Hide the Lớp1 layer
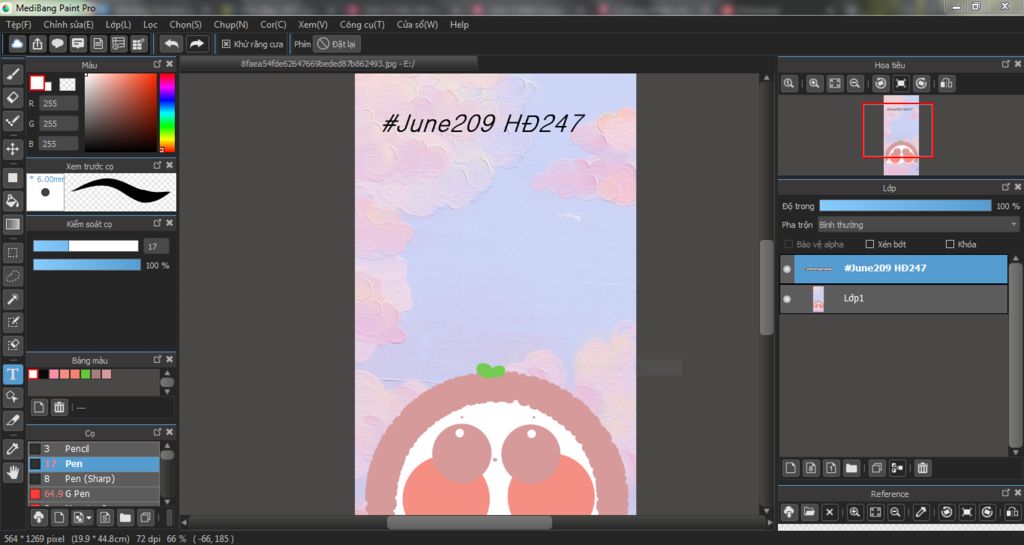Image resolution: width=1024 pixels, height=545 pixels. click(787, 299)
